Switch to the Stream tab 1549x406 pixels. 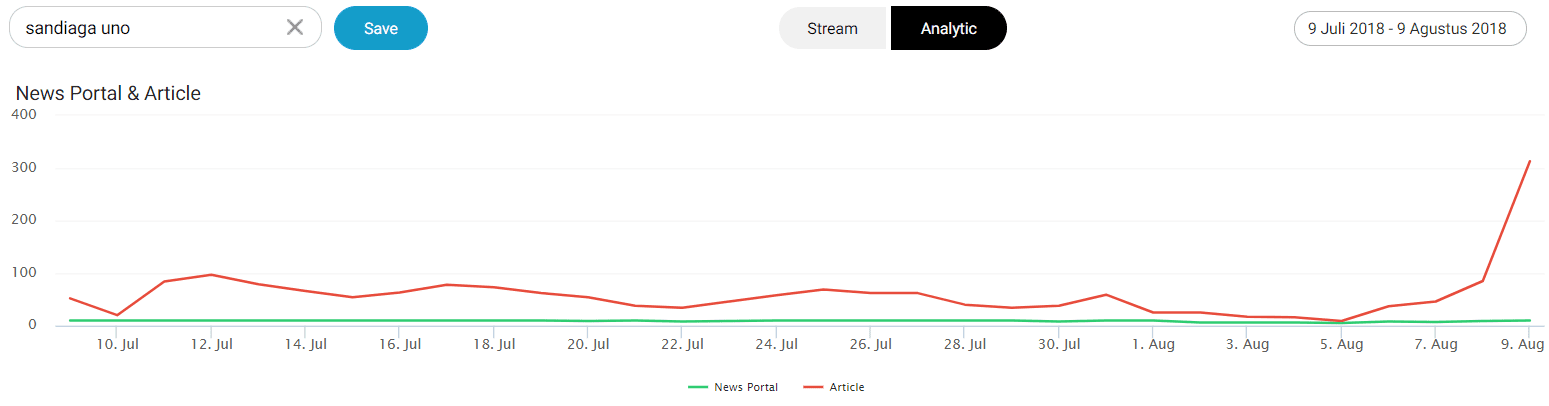pyautogui.click(x=833, y=28)
